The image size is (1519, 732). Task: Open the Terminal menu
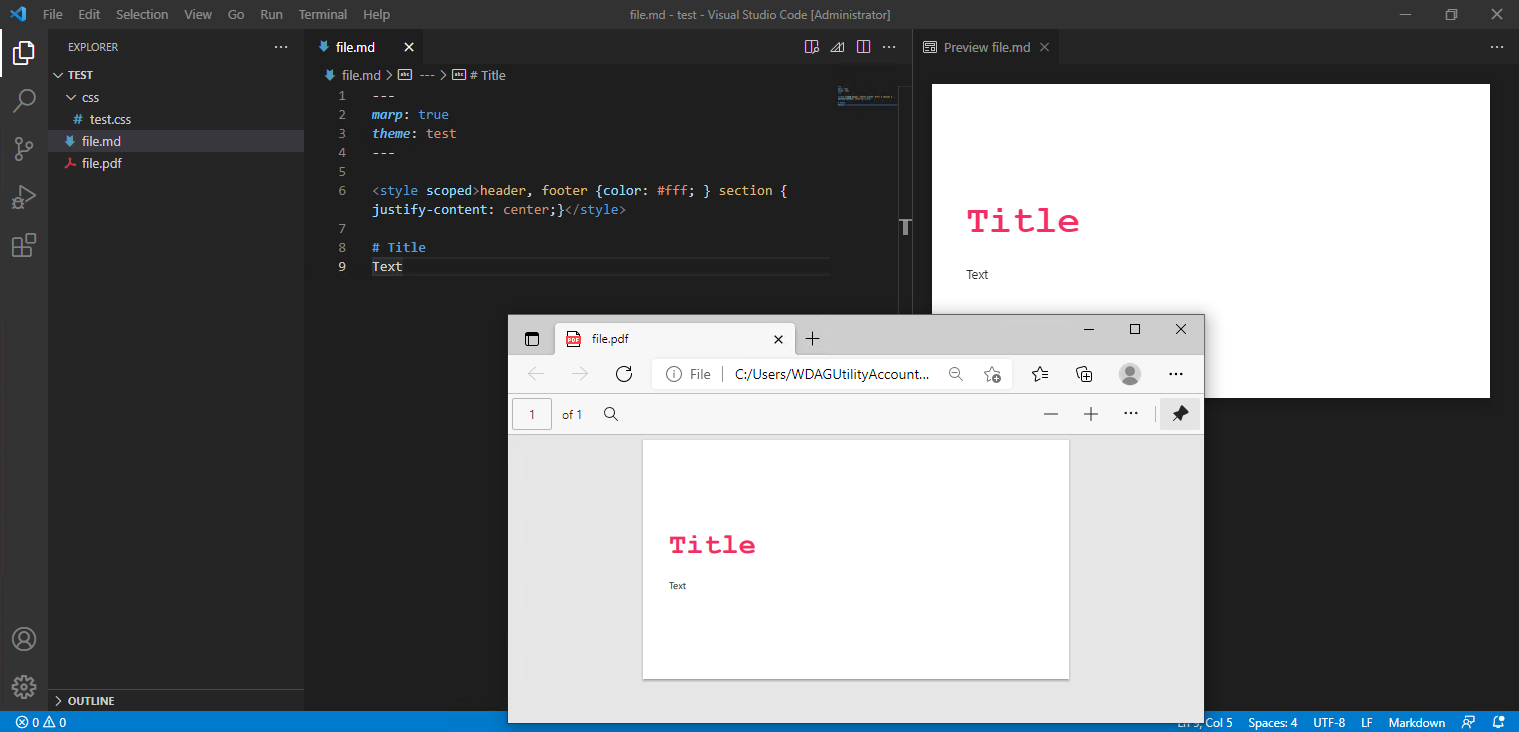322,14
